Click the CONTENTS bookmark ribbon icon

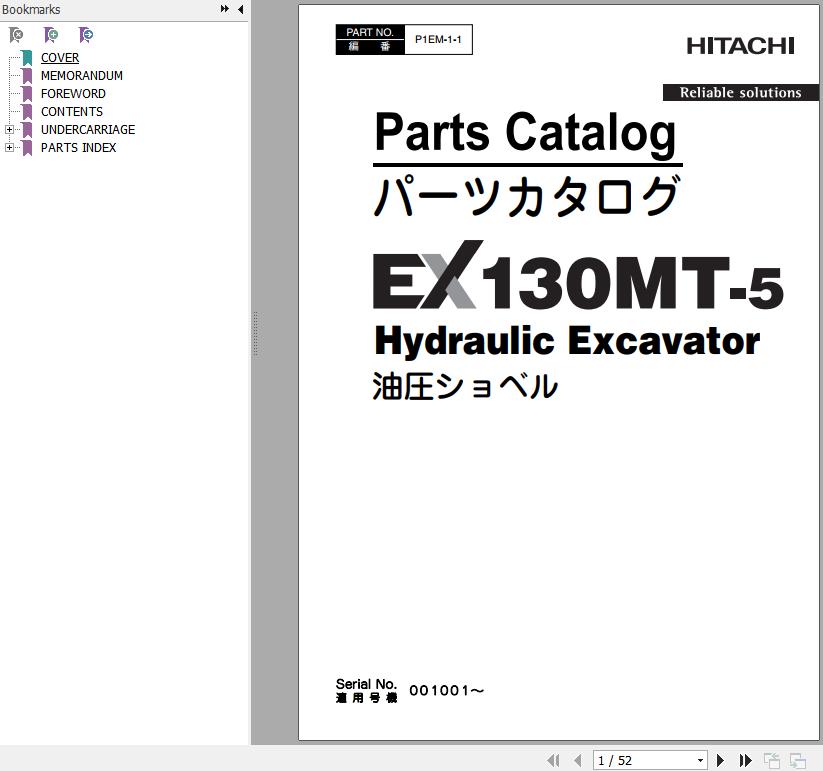pos(27,112)
